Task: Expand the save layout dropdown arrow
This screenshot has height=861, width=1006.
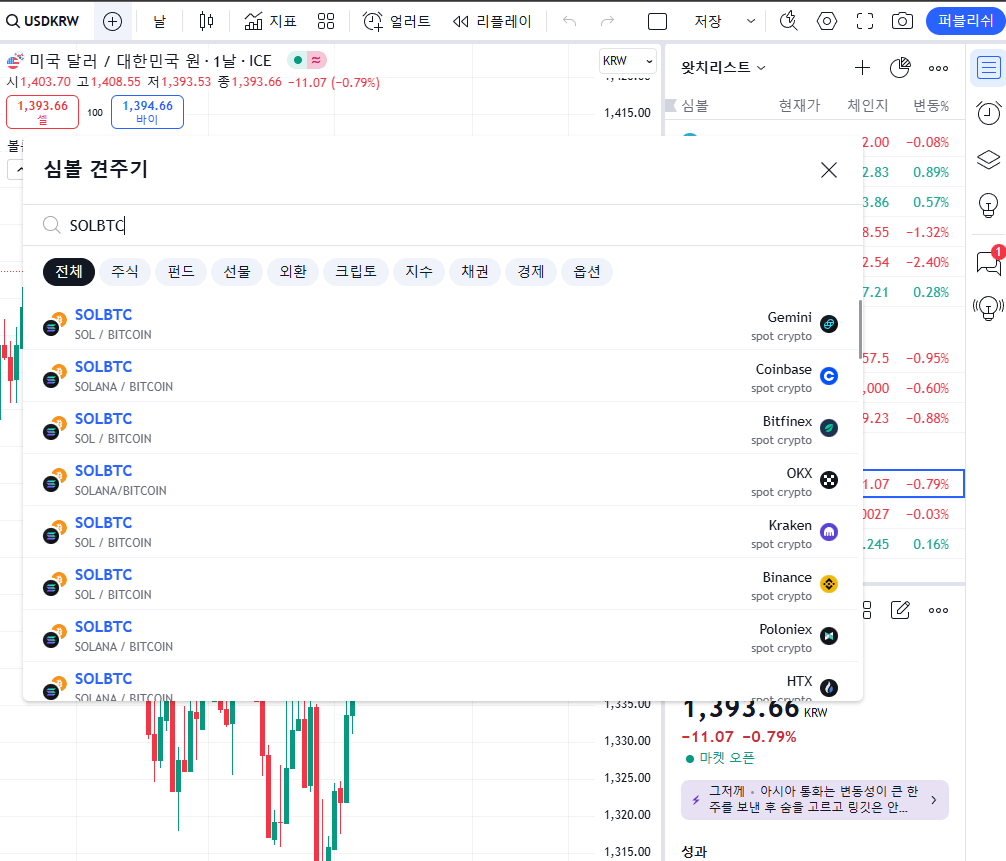Action: 751,22
